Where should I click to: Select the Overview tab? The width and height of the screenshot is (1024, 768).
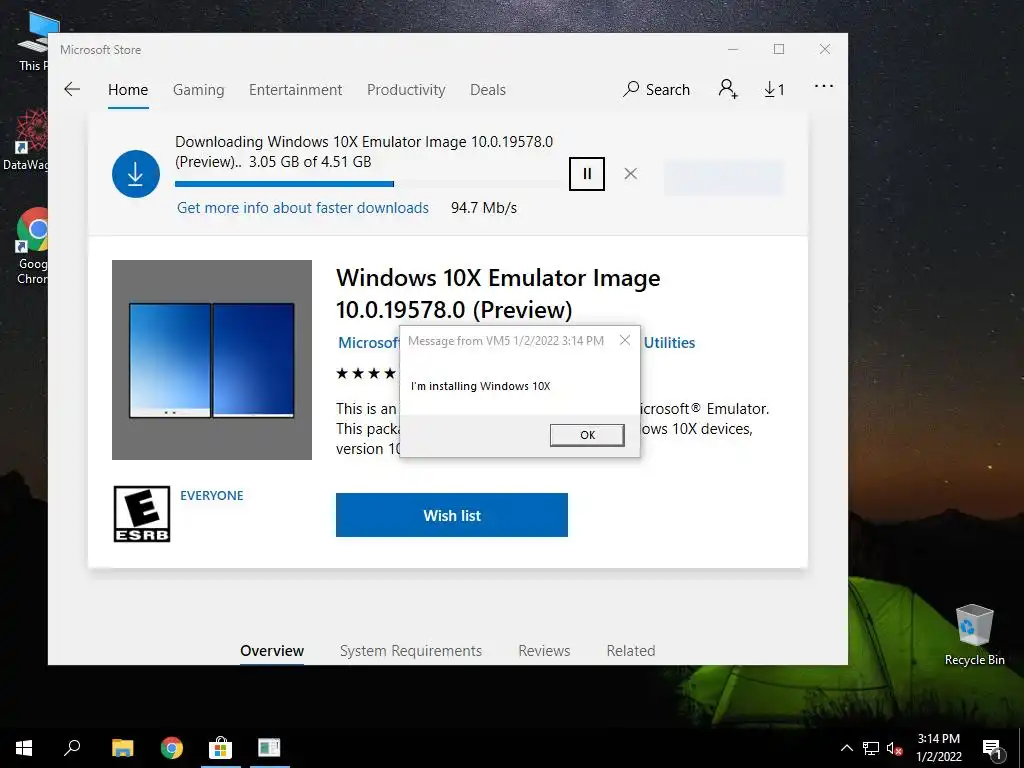point(272,651)
